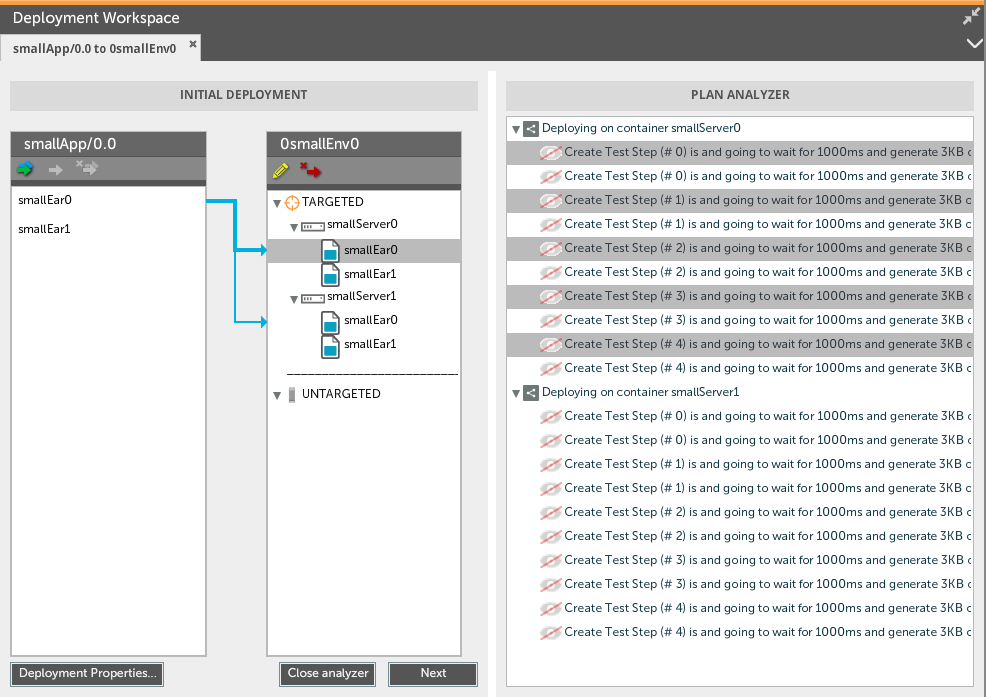Click the Next button
986x697 pixels.
pos(433,673)
